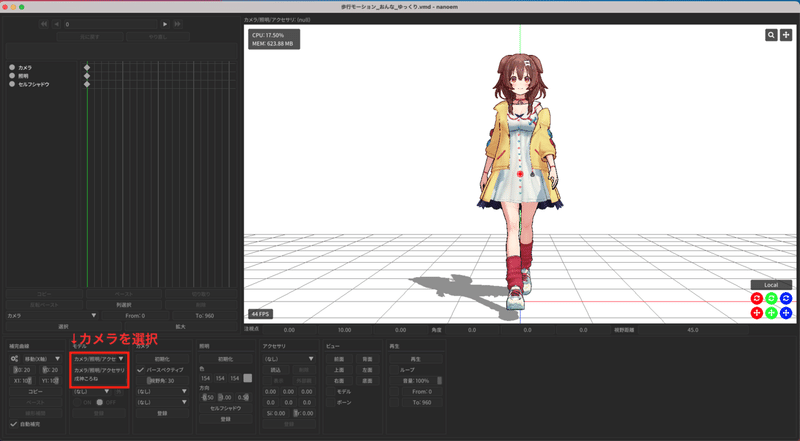This screenshot has width=800, height=441.
Task: Open the first (なし) dropdown in camera panel
Action: point(162,391)
